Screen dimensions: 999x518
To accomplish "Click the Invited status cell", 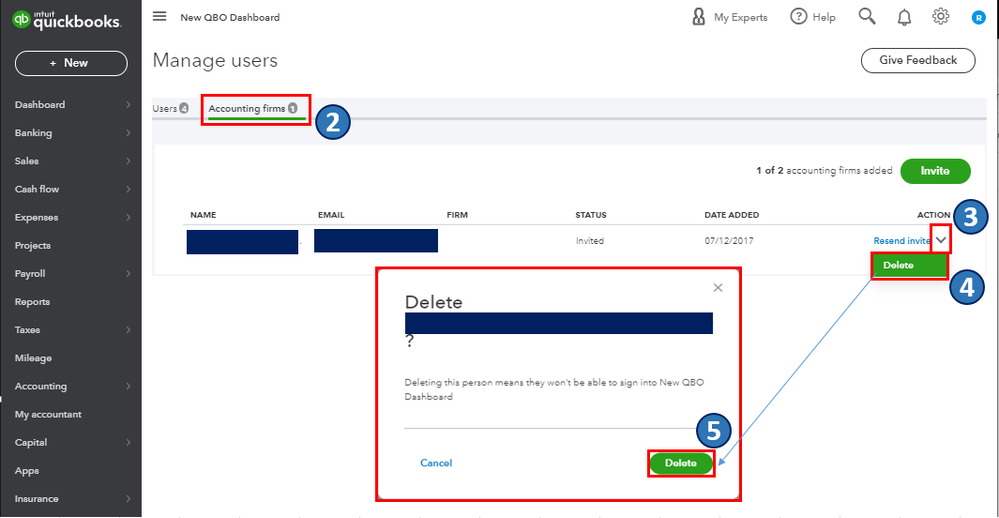I will coord(590,241).
